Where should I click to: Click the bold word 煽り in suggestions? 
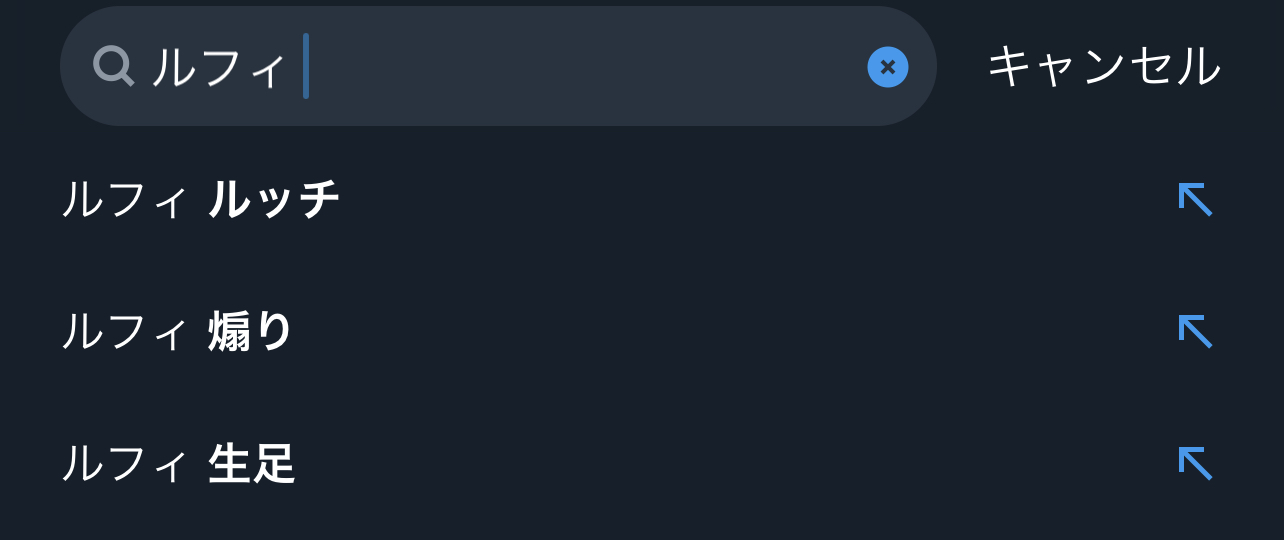pyautogui.click(x=250, y=332)
